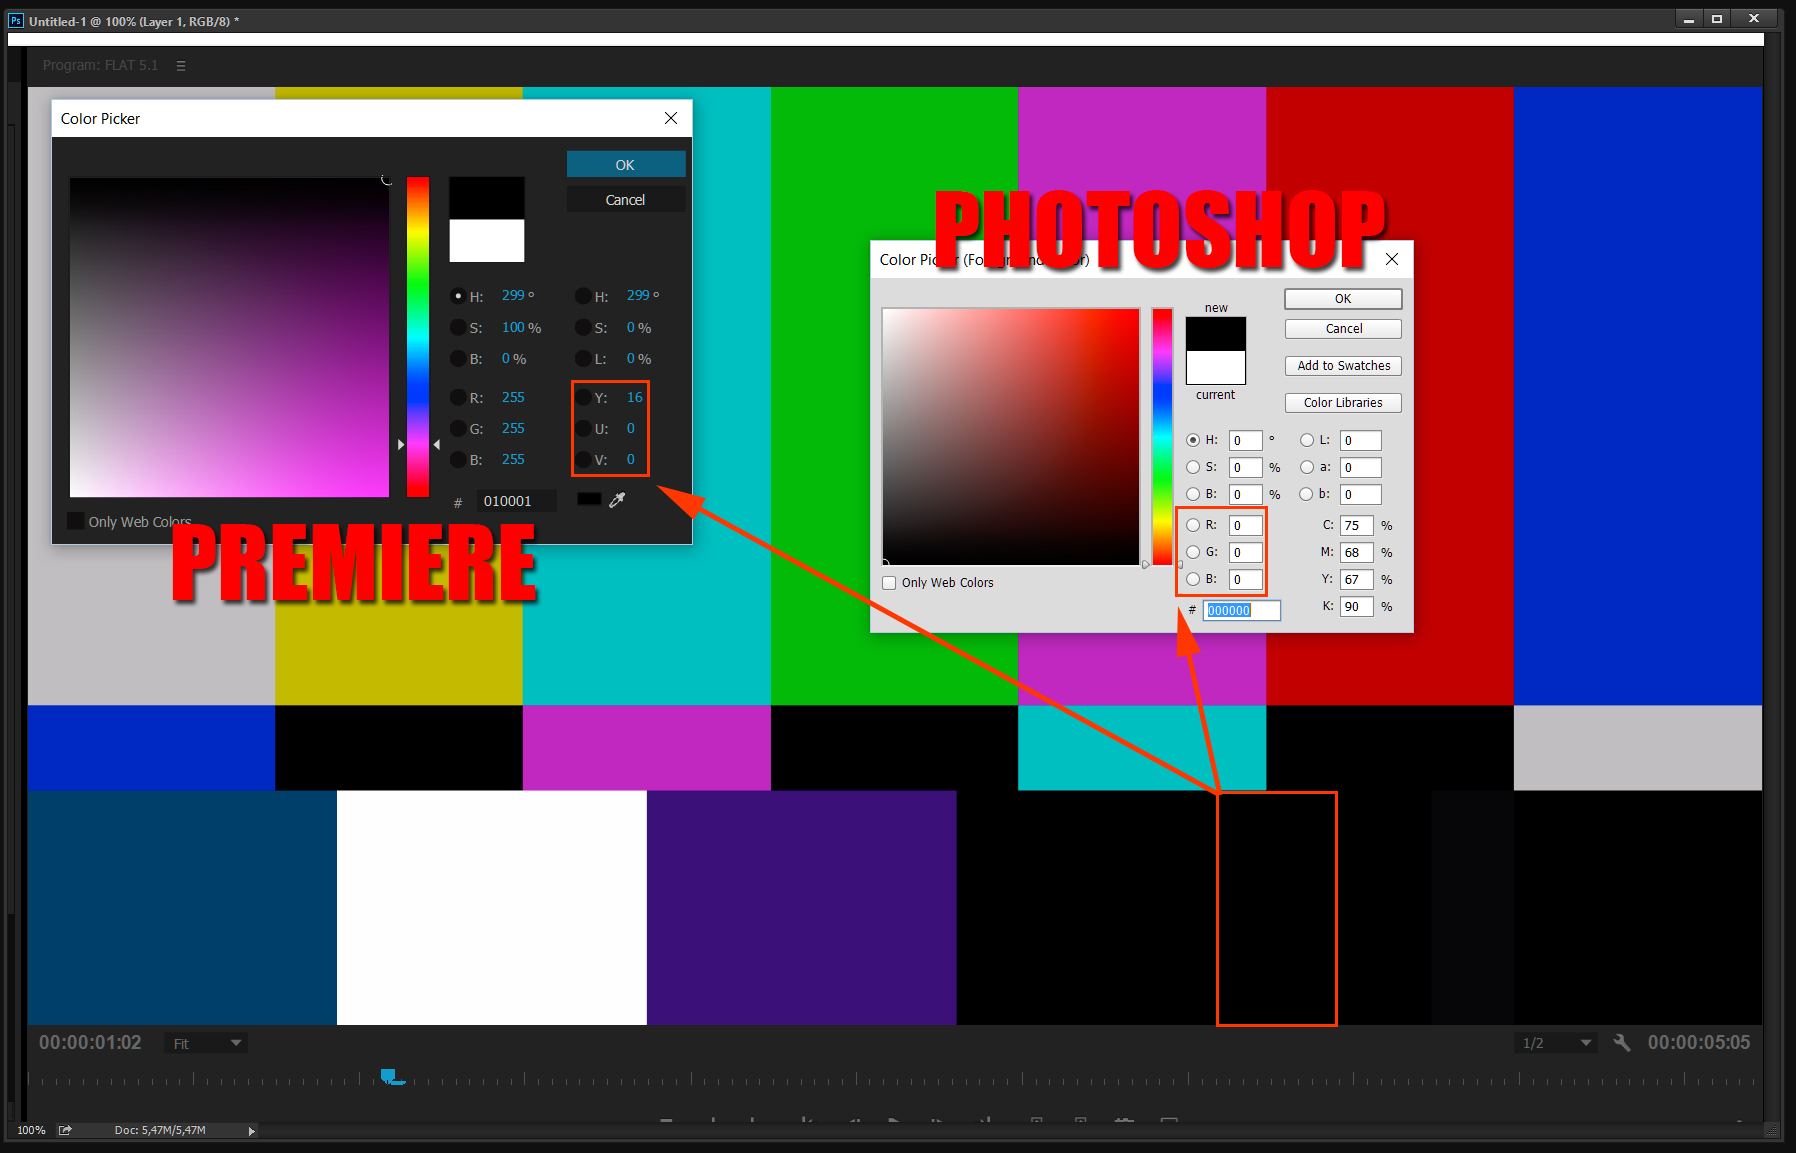This screenshot has width=1796, height=1153.
Task: Click the hue slider in Premiere Color Picker
Action: click(x=418, y=337)
